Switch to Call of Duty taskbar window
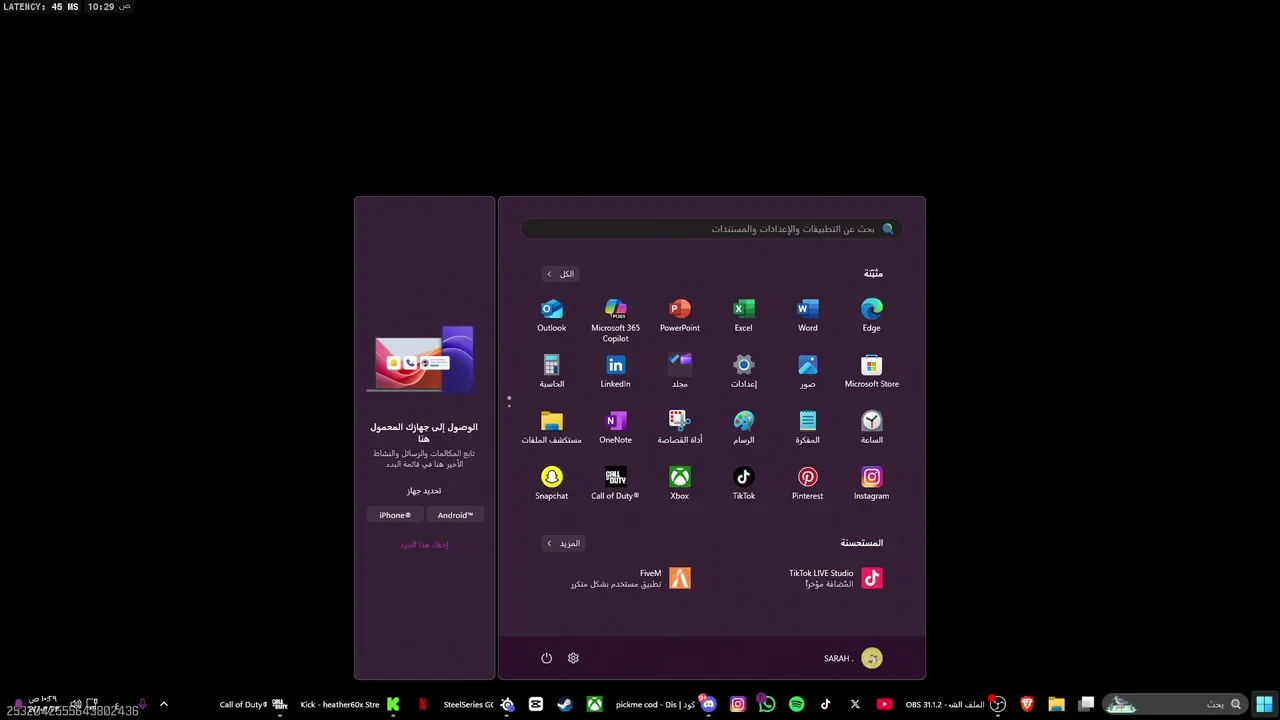1280x720 pixels. pyautogui.click(x=253, y=704)
